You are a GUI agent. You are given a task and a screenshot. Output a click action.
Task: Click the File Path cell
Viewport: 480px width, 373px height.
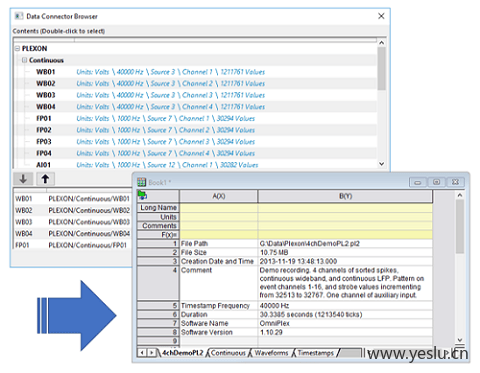[x=219, y=244]
